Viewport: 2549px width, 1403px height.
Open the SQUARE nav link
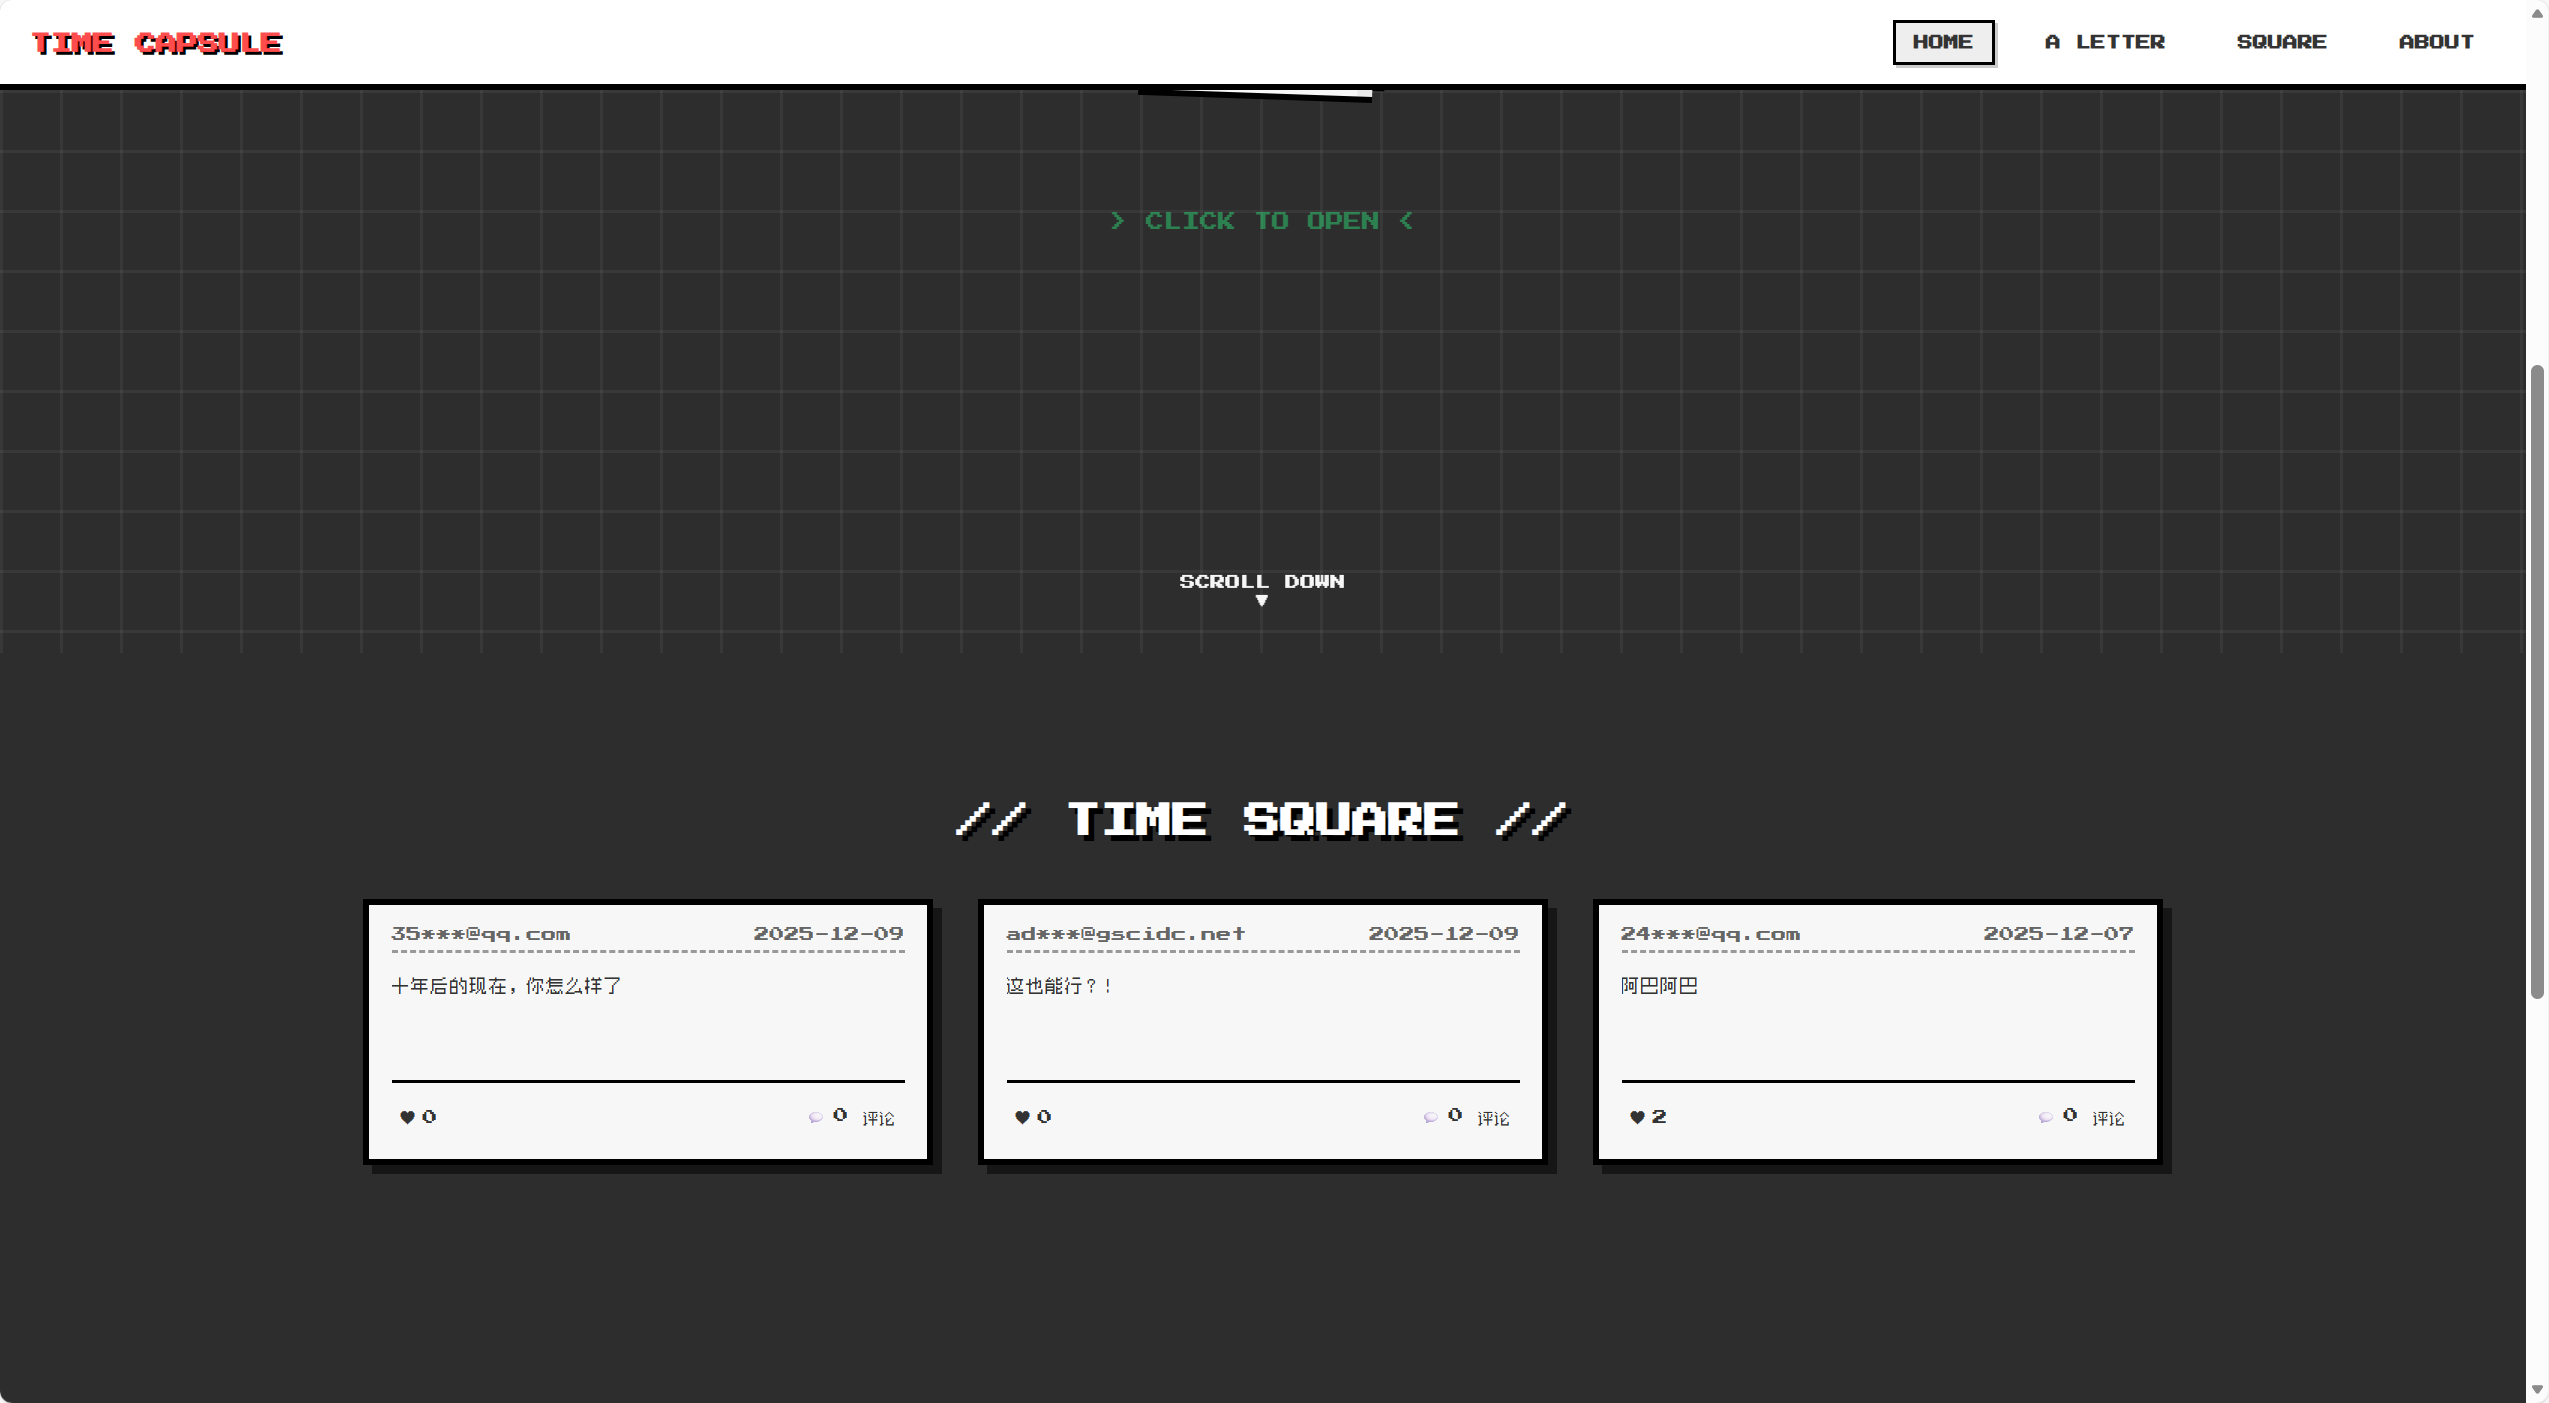pos(2281,42)
